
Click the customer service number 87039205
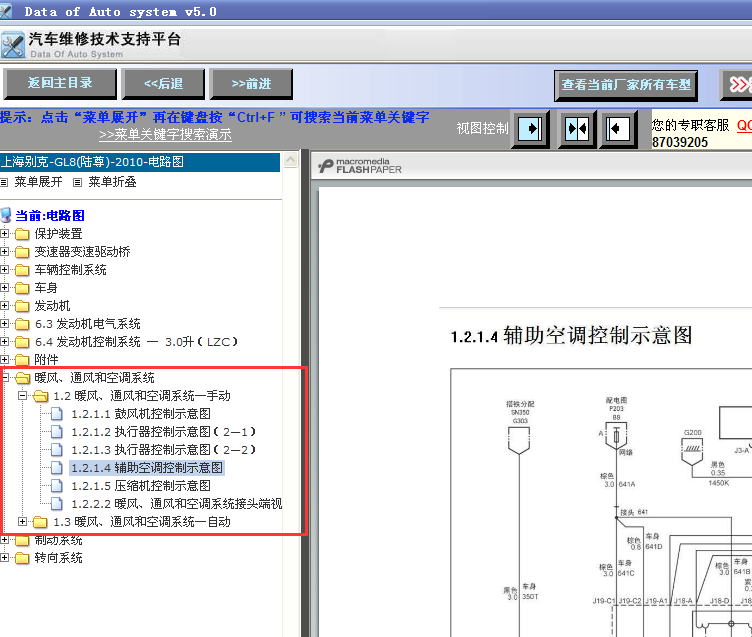click(x=680, y=142)
